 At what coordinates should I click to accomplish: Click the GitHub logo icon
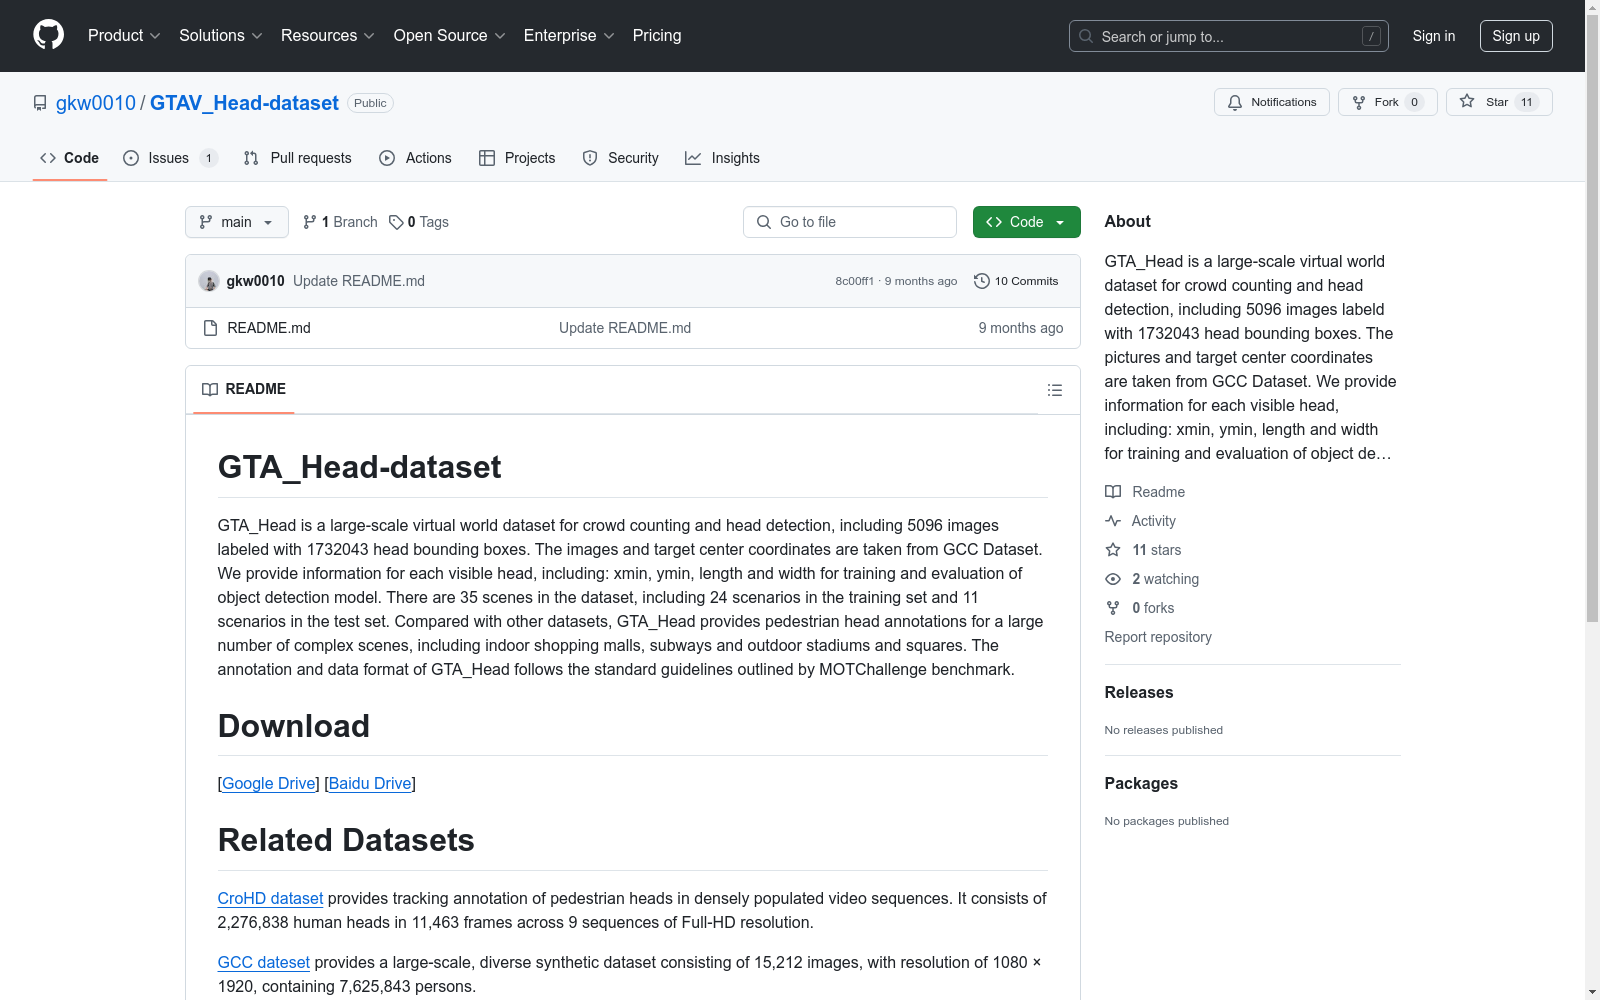point(48,35)
